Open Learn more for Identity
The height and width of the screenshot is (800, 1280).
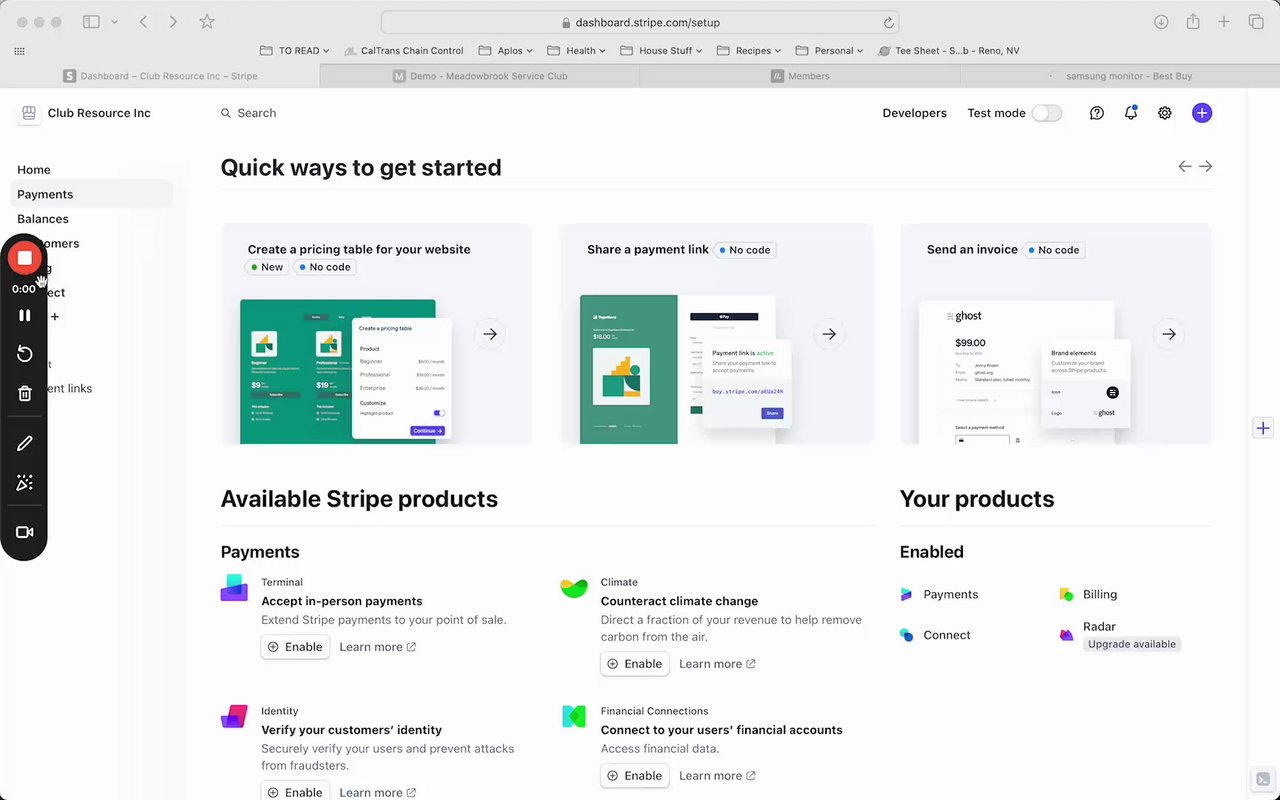pyautogui.click(x=377, y=792)
